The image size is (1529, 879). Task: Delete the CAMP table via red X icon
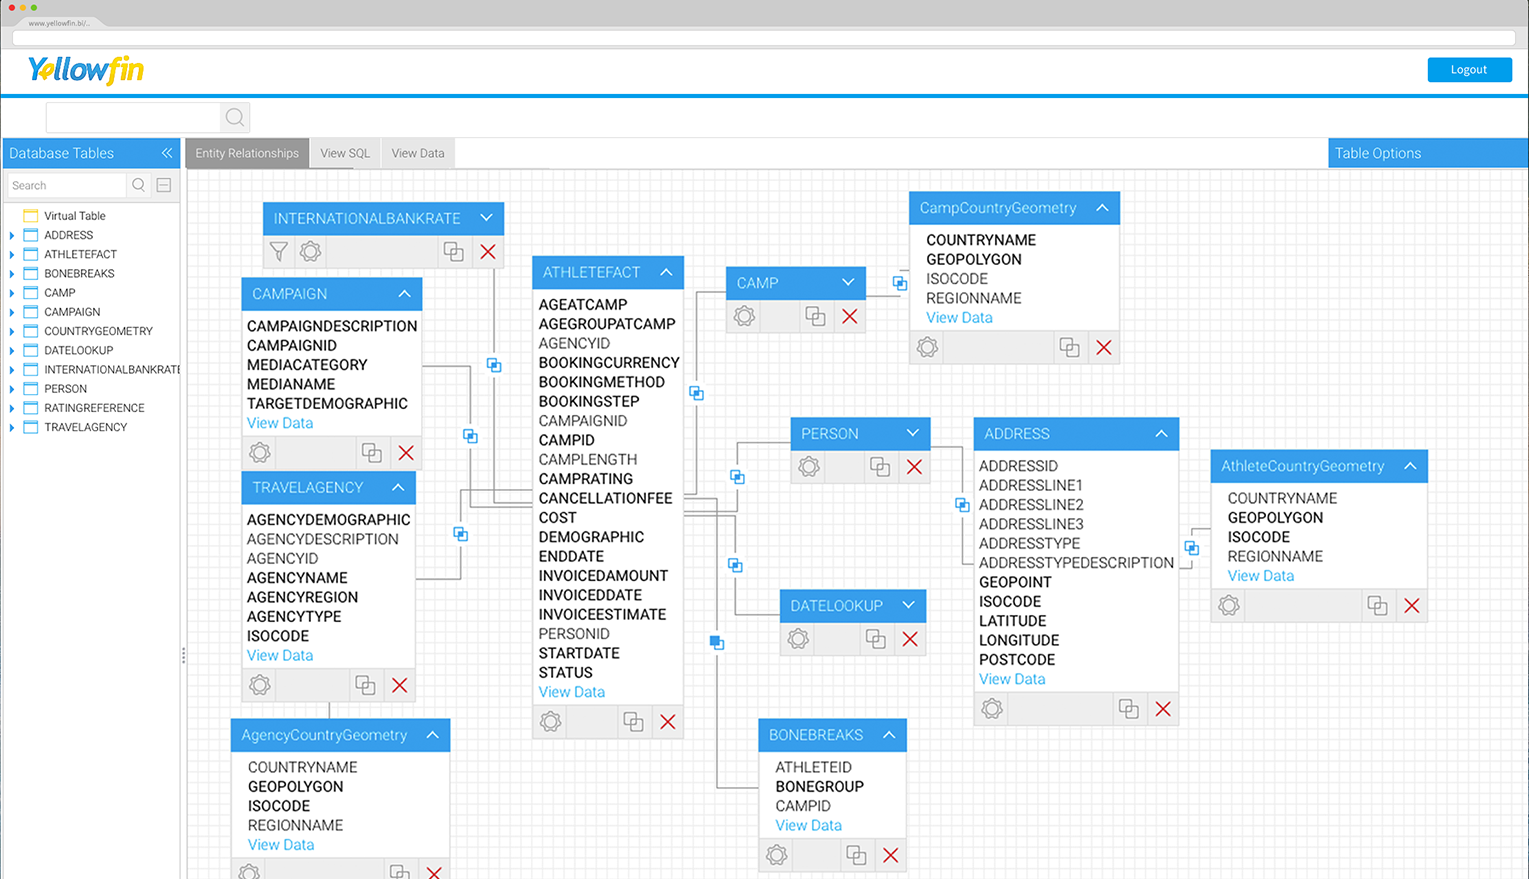point(851,316)
